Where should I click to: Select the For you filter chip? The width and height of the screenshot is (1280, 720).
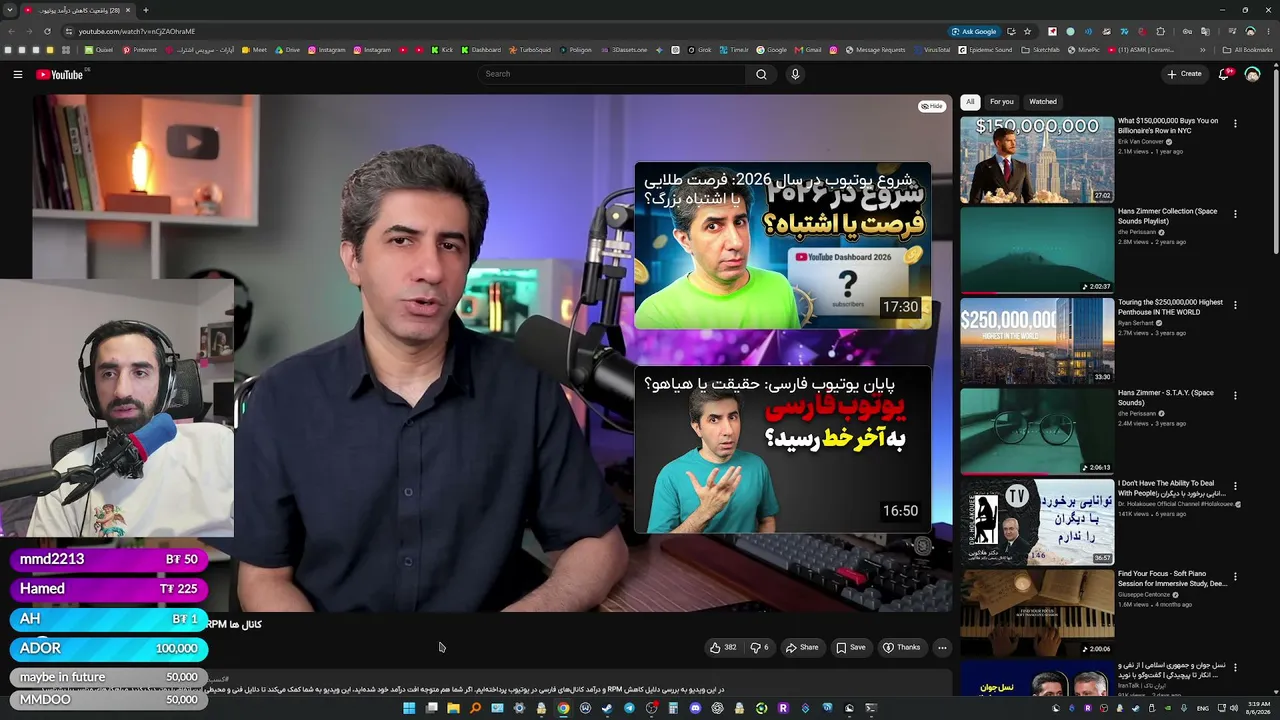[1002, 102]
